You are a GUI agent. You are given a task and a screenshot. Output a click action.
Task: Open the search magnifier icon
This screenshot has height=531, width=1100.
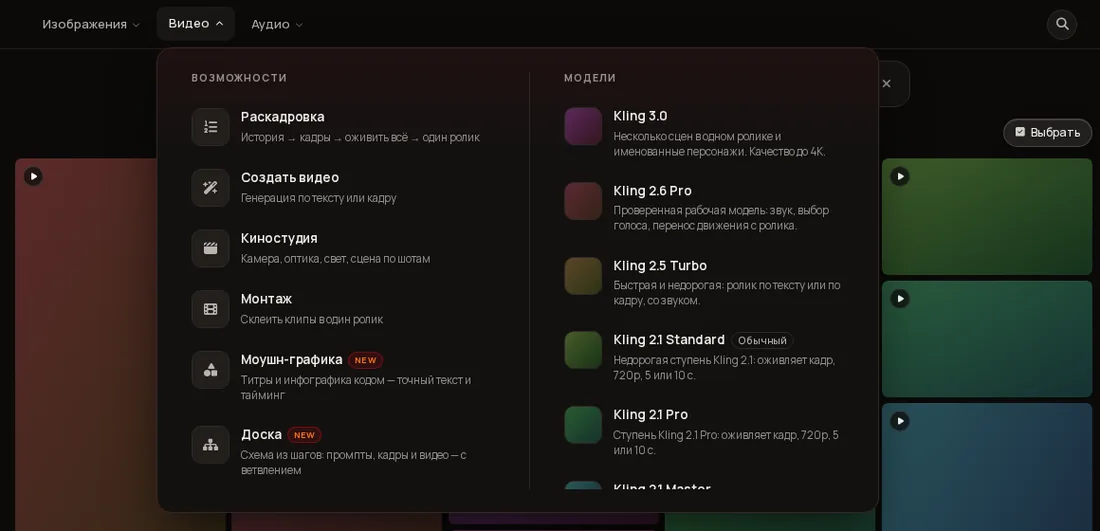[1061, 24]
